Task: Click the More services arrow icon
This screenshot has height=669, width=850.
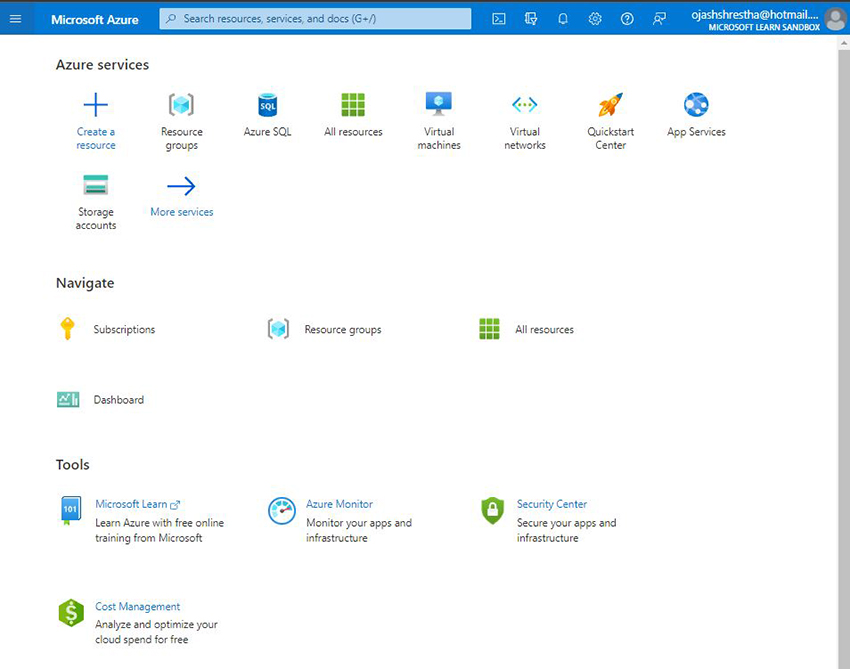Action: [x=181, y=186]
